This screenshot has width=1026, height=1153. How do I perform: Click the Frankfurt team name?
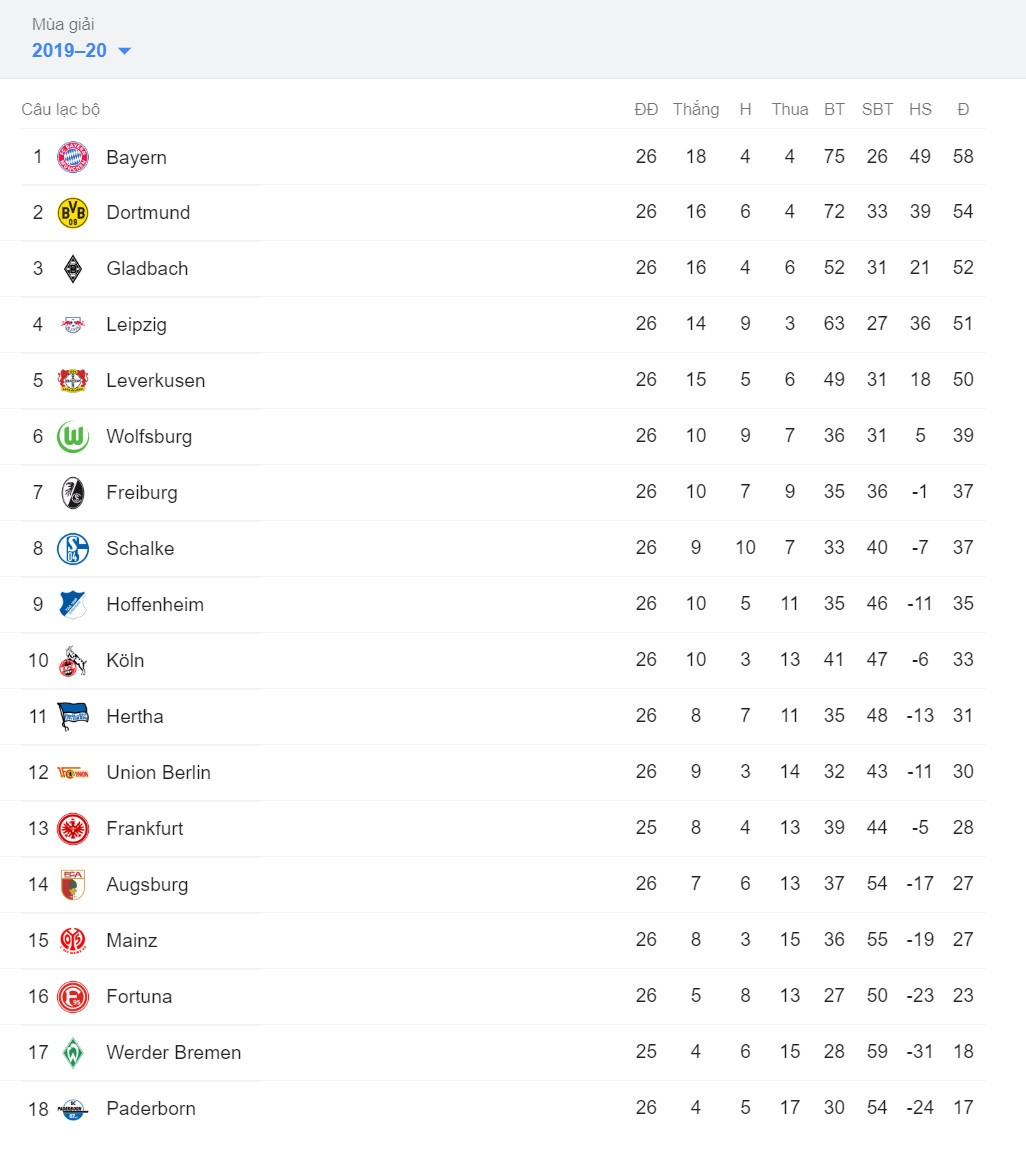145,828
